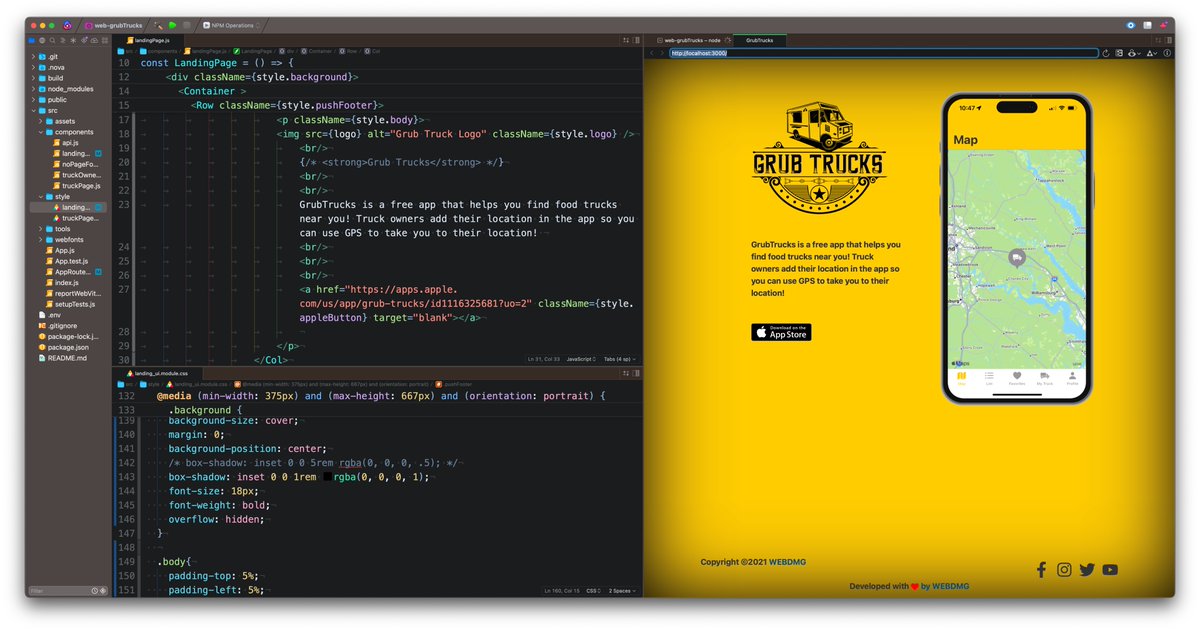
Task: Open api.js in the file tree
Action: click(66, 143)
